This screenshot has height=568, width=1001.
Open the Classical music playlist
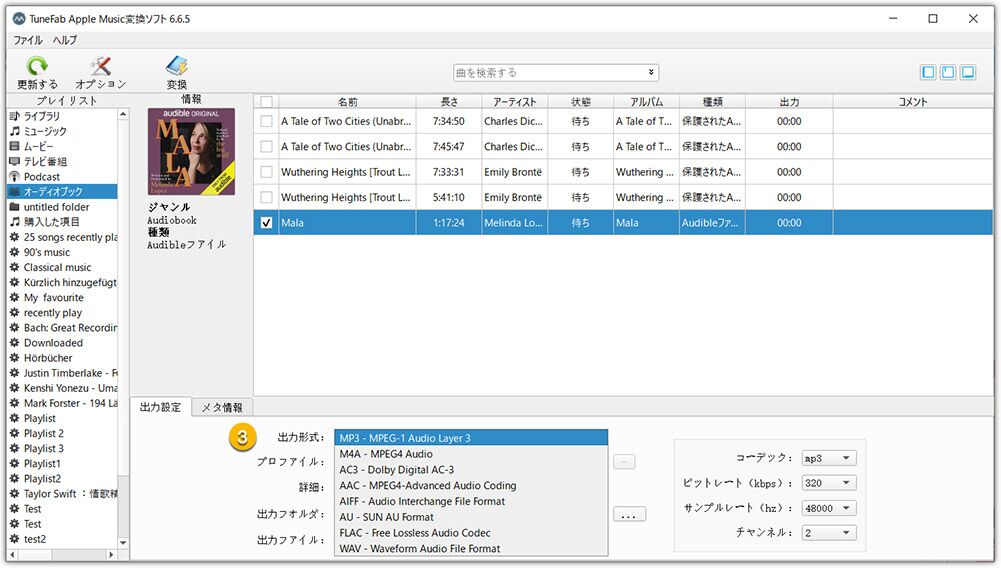(57, 267)
